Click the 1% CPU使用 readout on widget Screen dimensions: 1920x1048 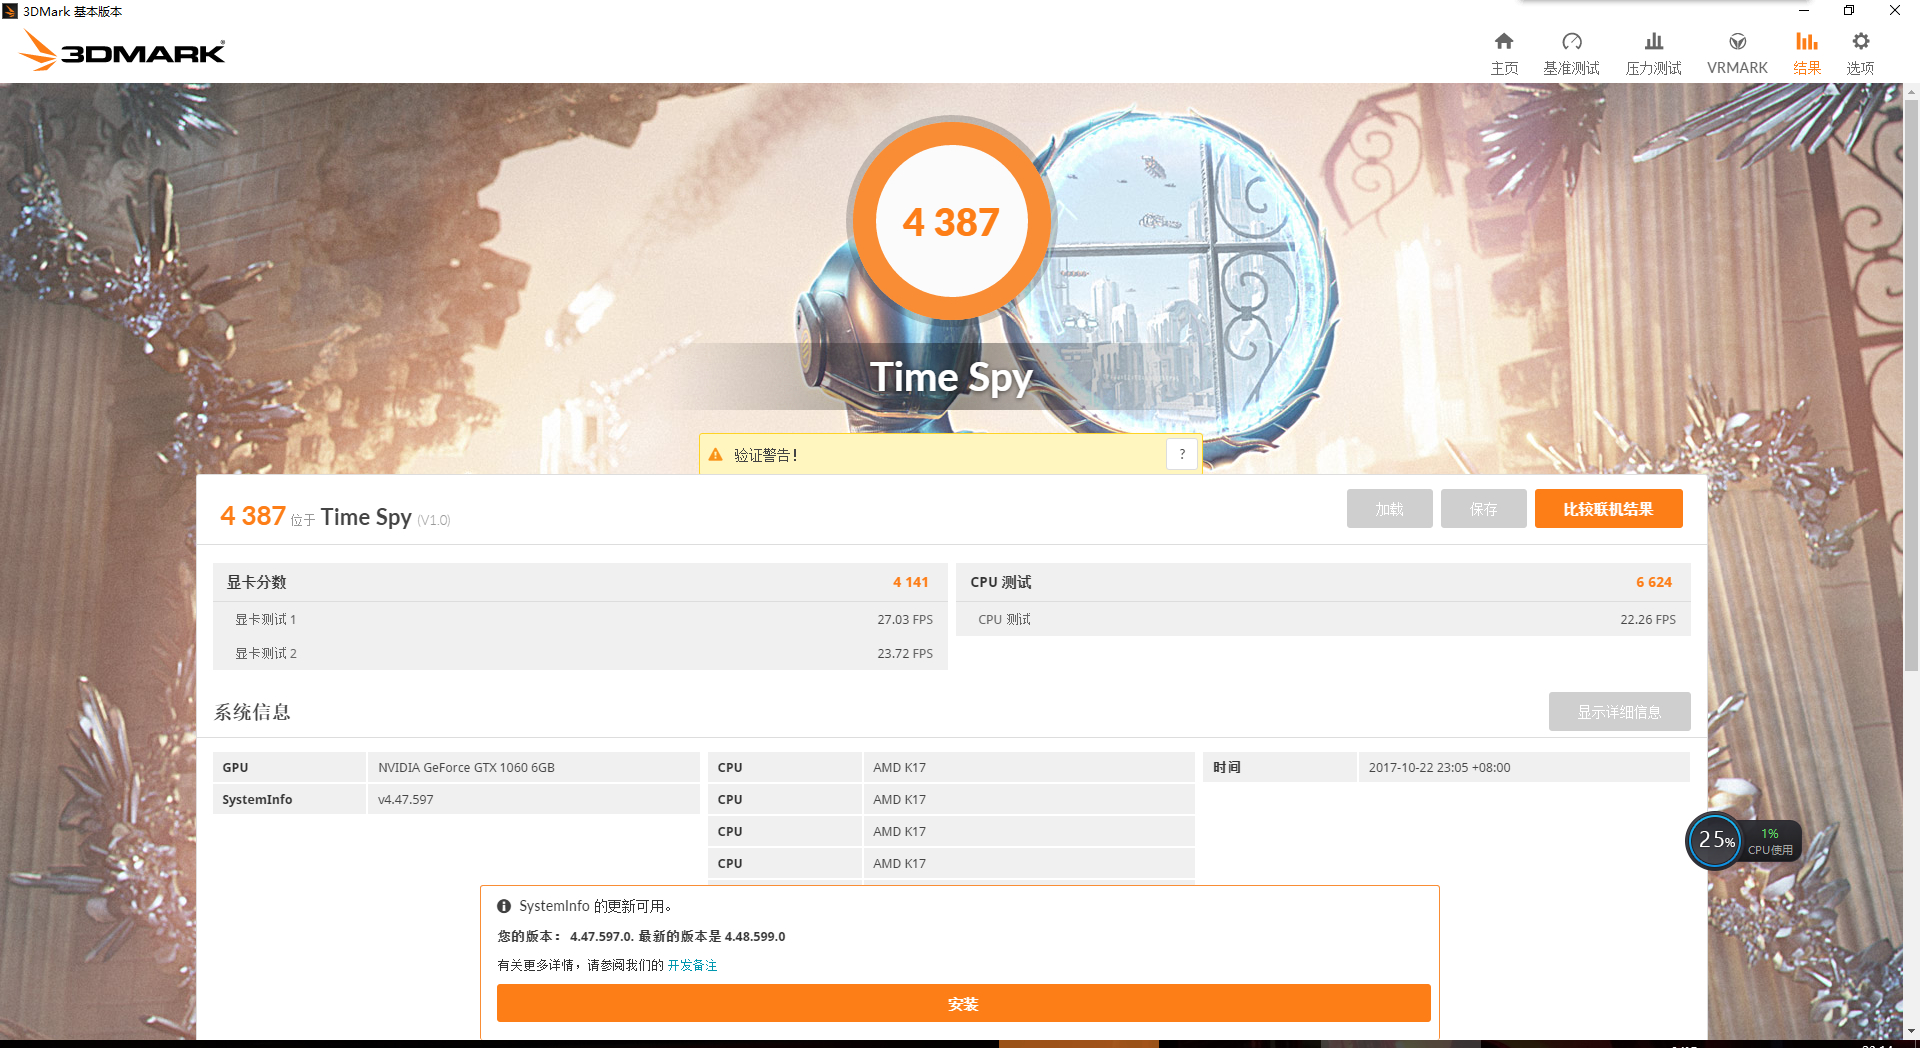pyautogui.click(x=1770, y=841)
